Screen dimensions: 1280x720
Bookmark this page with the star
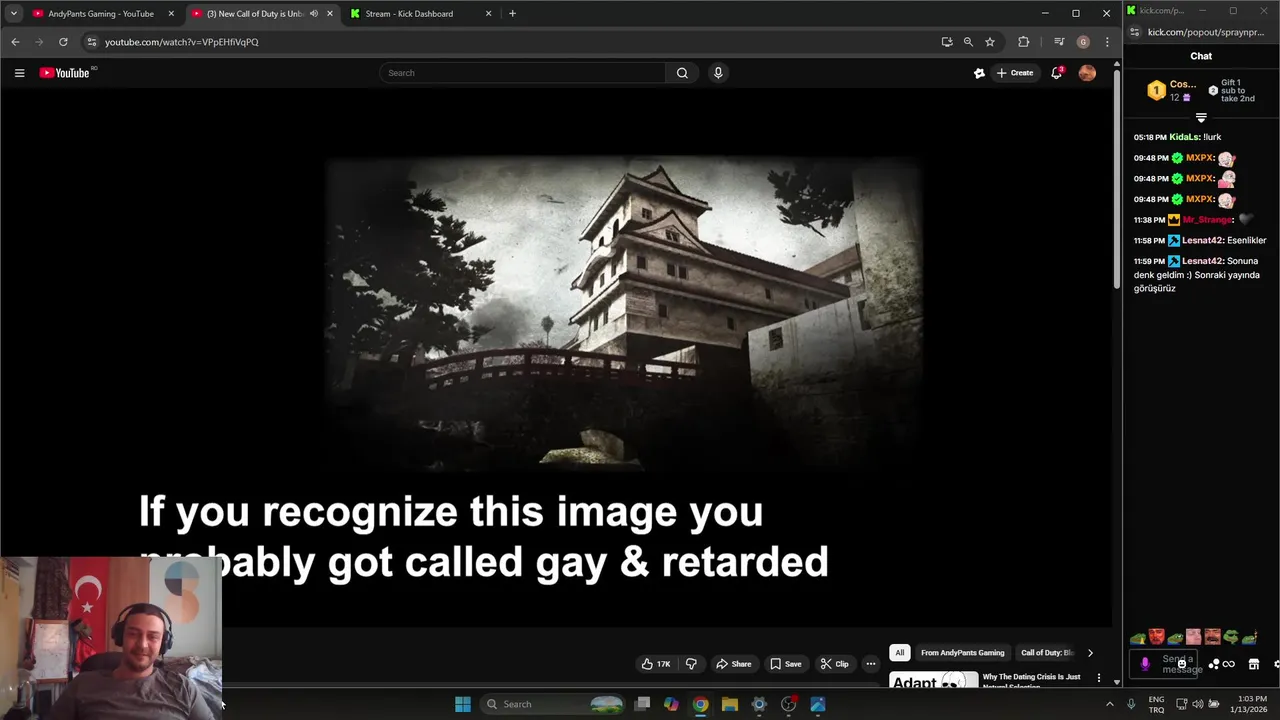pyautogui.click(x=990, y=42)
